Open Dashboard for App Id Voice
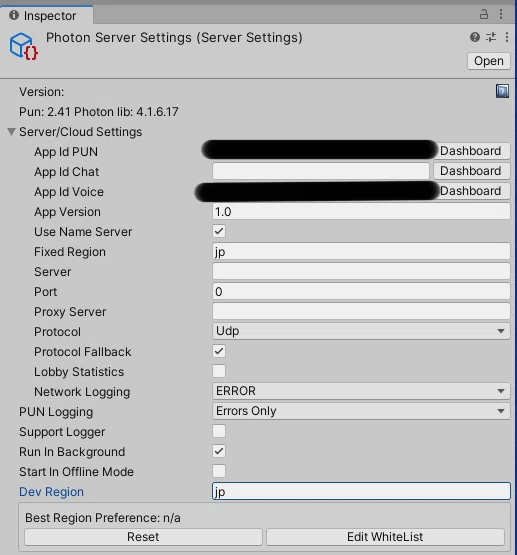Screen dimensions: 517x555 click(472, 191)
